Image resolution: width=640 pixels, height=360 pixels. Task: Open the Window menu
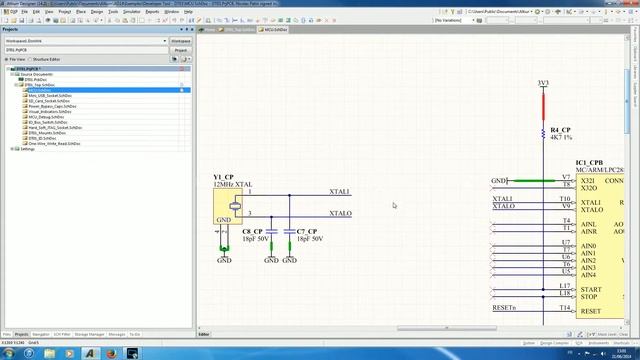coord(172,12)
